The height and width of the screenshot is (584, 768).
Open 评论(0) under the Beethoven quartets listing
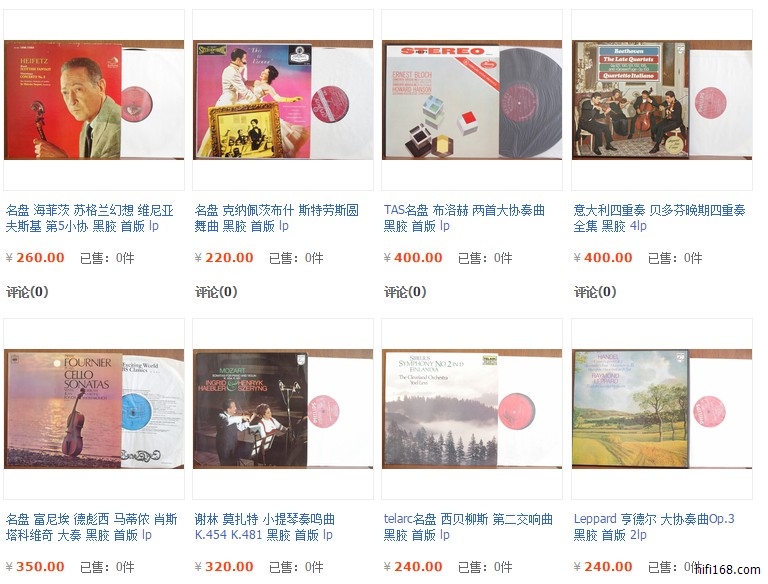click(x=595, y=292)
